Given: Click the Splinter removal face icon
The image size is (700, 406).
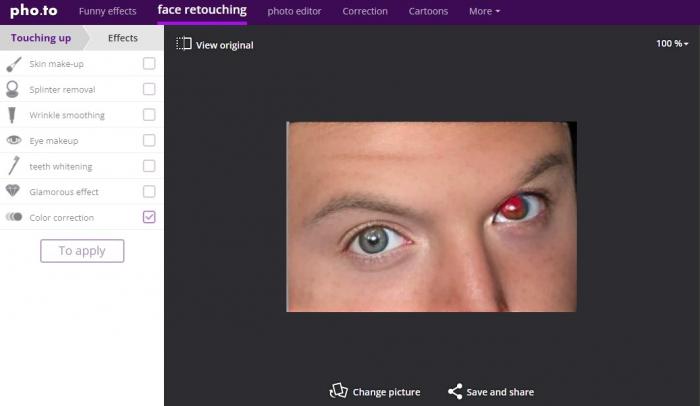Looking at the screenshot, I should tap(14, 89).
